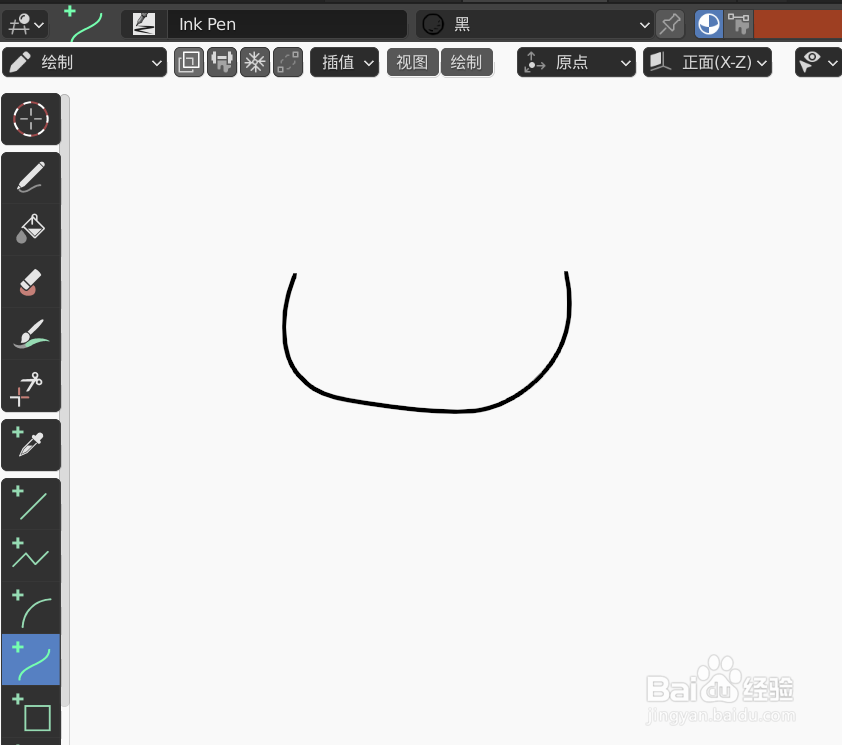Open the 原点 stroke placement dropdown

576,62
